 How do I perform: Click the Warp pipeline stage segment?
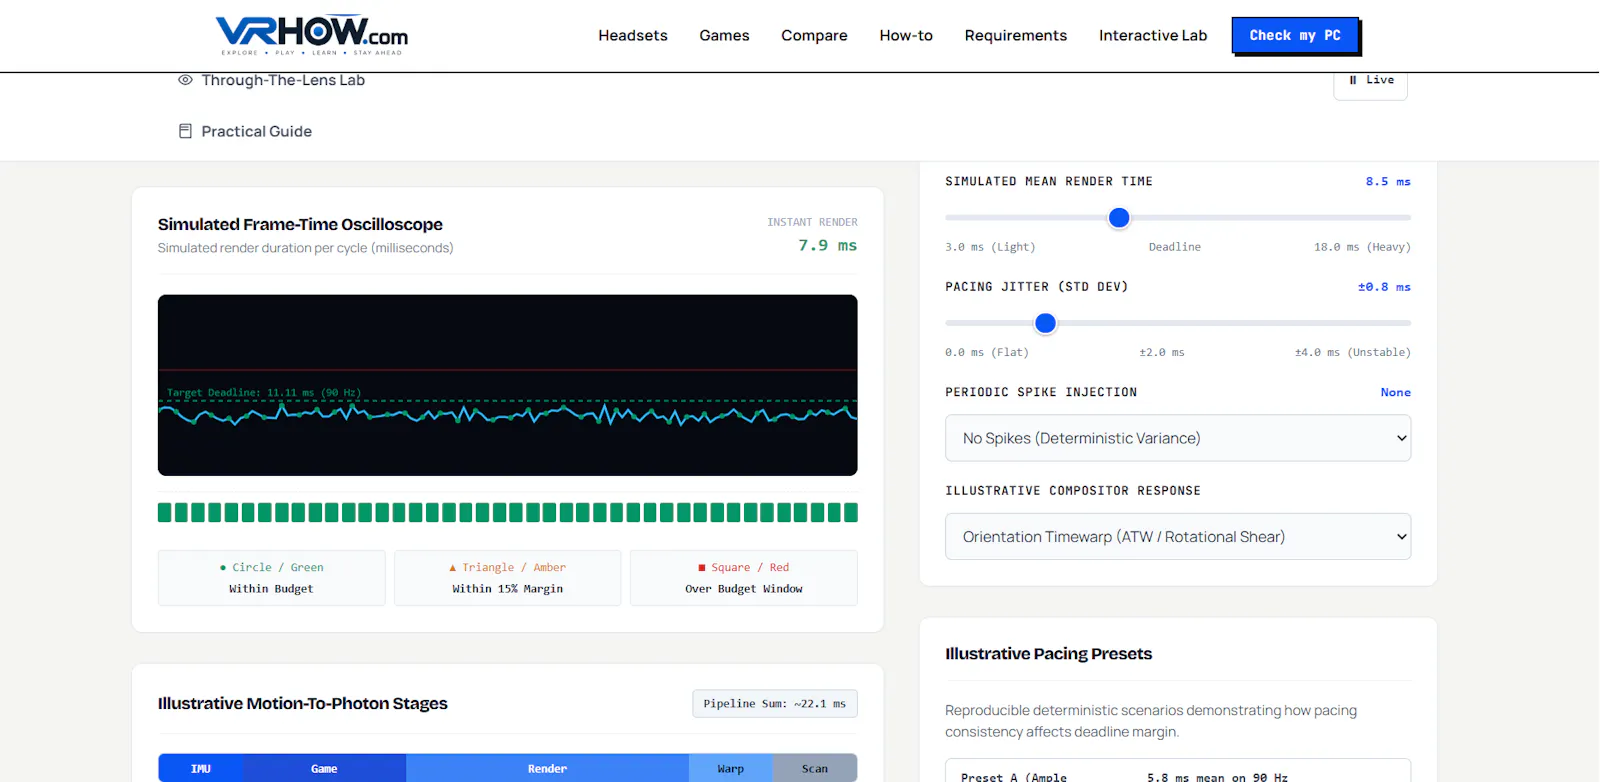pos(730,768)
